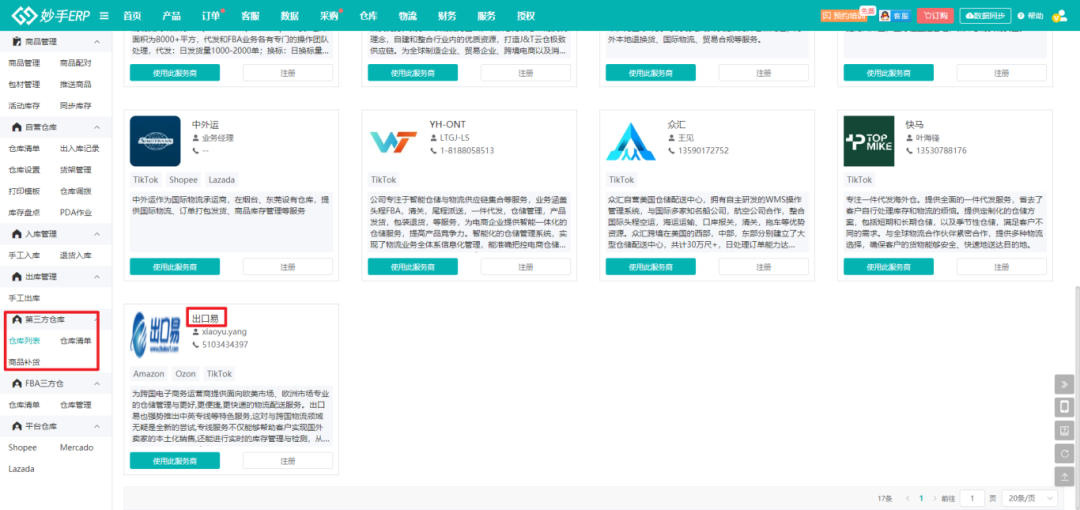Collapse the 商品管理 sidebar section
The width and height of the screenshot is (1080, 510).
point(97,42)
